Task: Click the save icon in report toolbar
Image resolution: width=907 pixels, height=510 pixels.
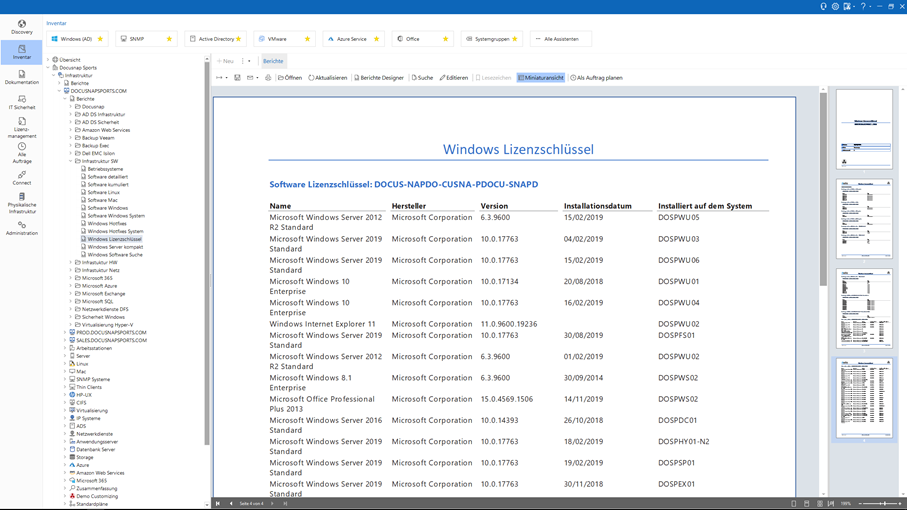Action: [x=237, y=78]
